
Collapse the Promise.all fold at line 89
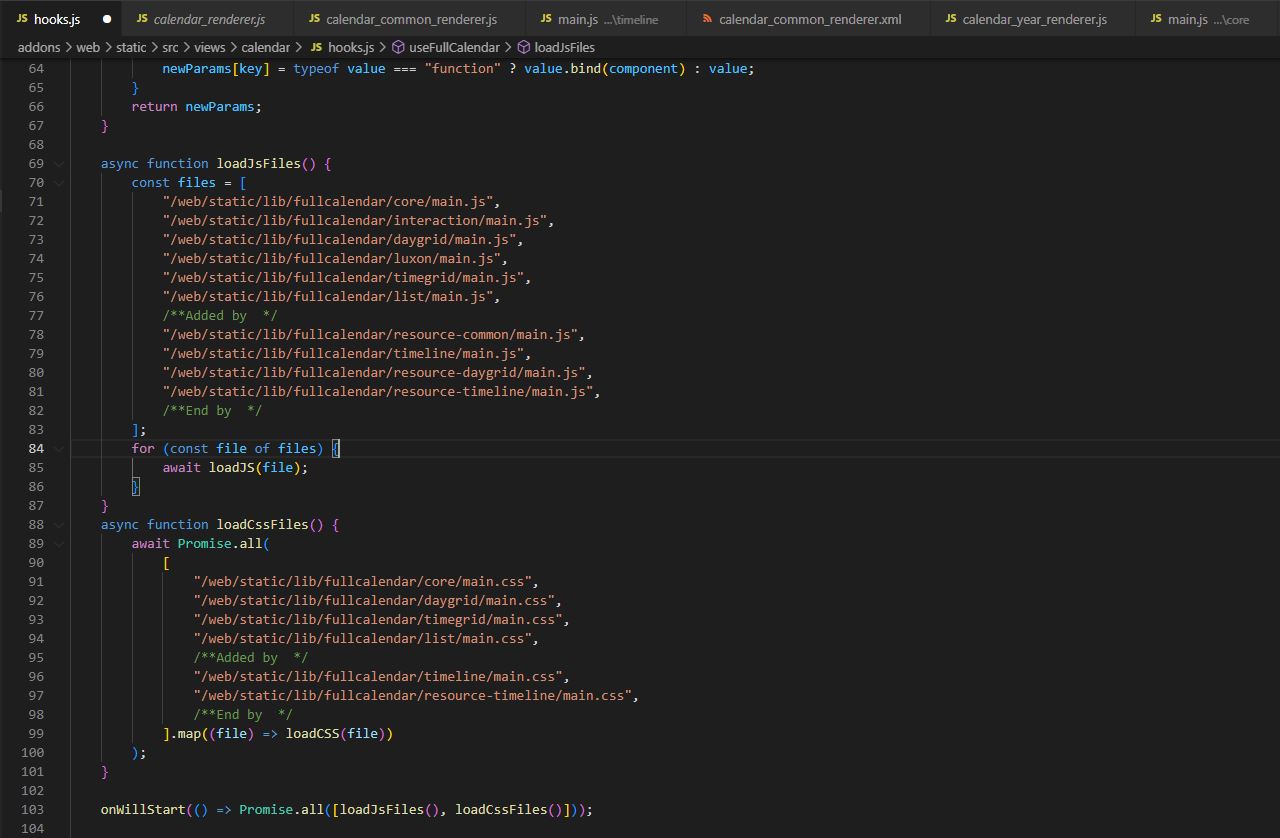tap(57, 543)
